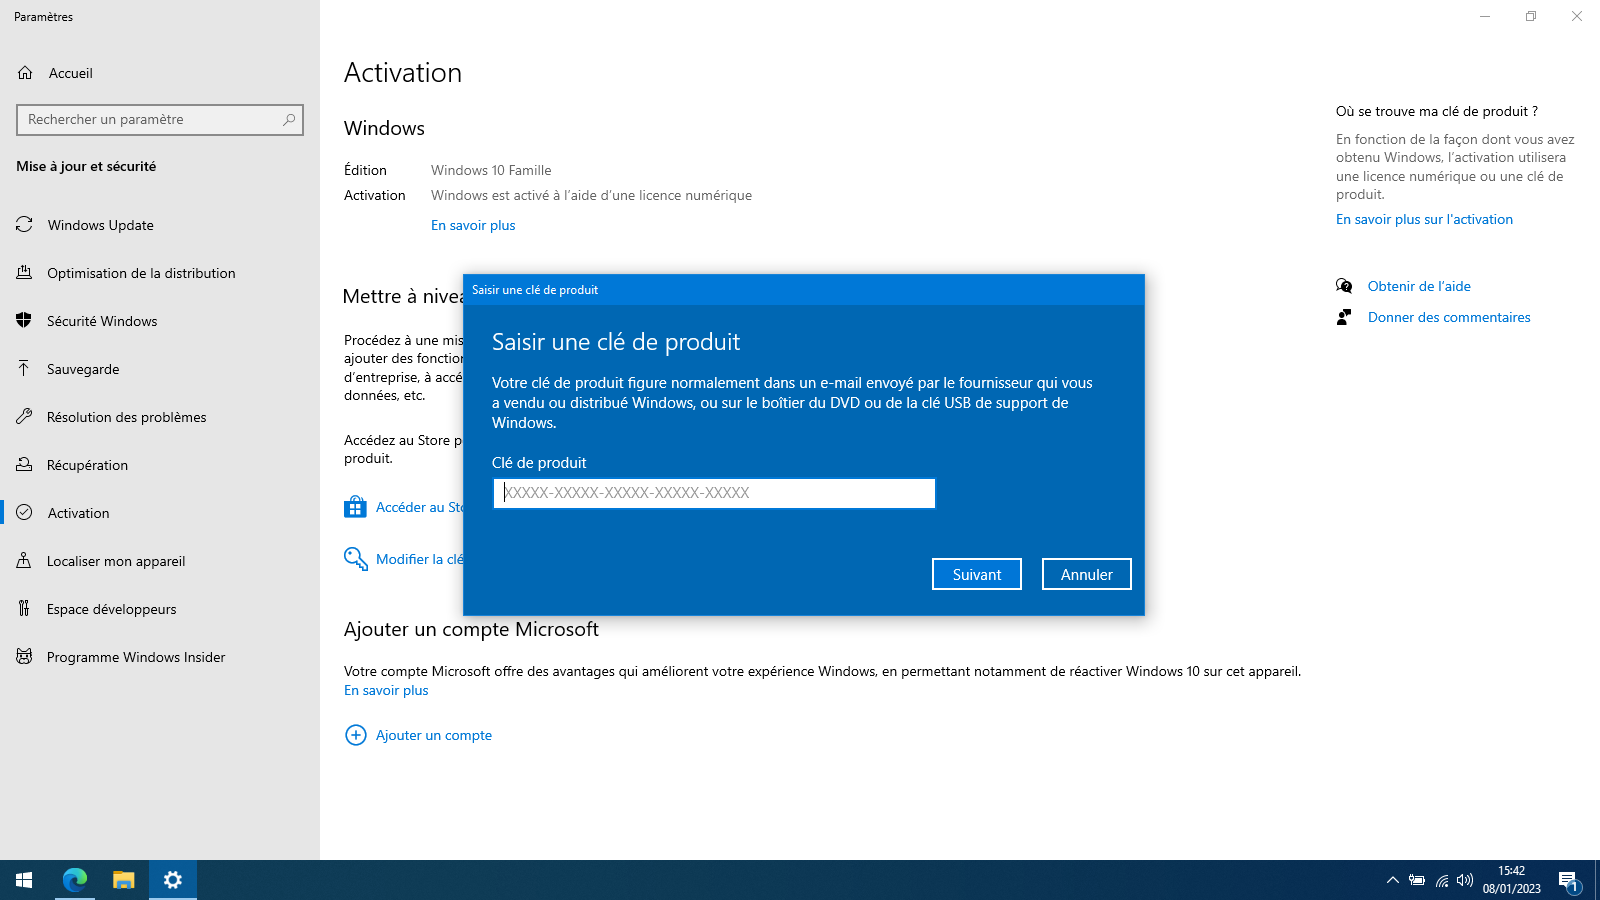Click the Récupération icon
Image resolution: width=1600 pixels, height=900 pixels.
click(x=24, y=465)
